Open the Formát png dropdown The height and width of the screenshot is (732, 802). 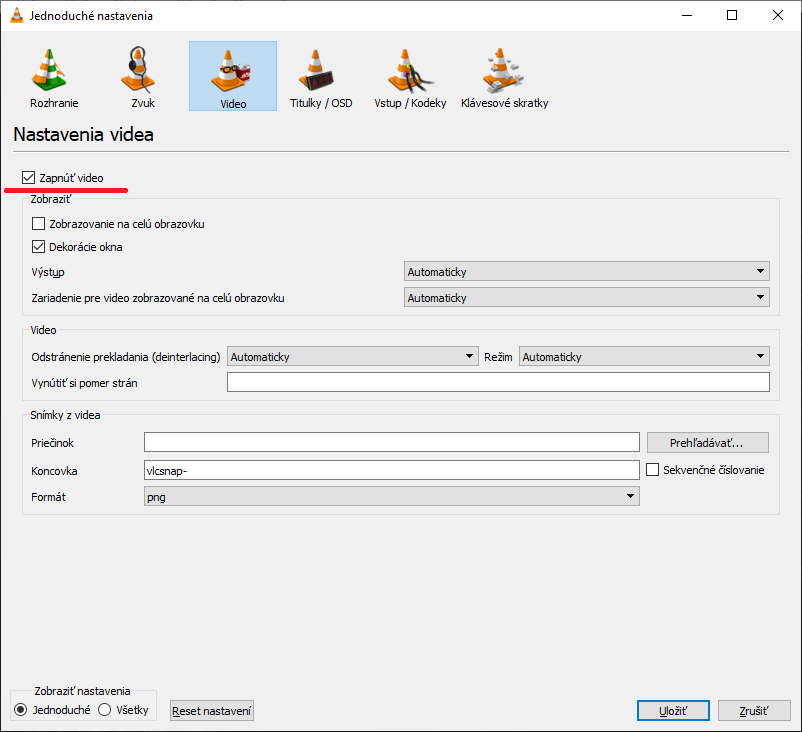point(392,496)
